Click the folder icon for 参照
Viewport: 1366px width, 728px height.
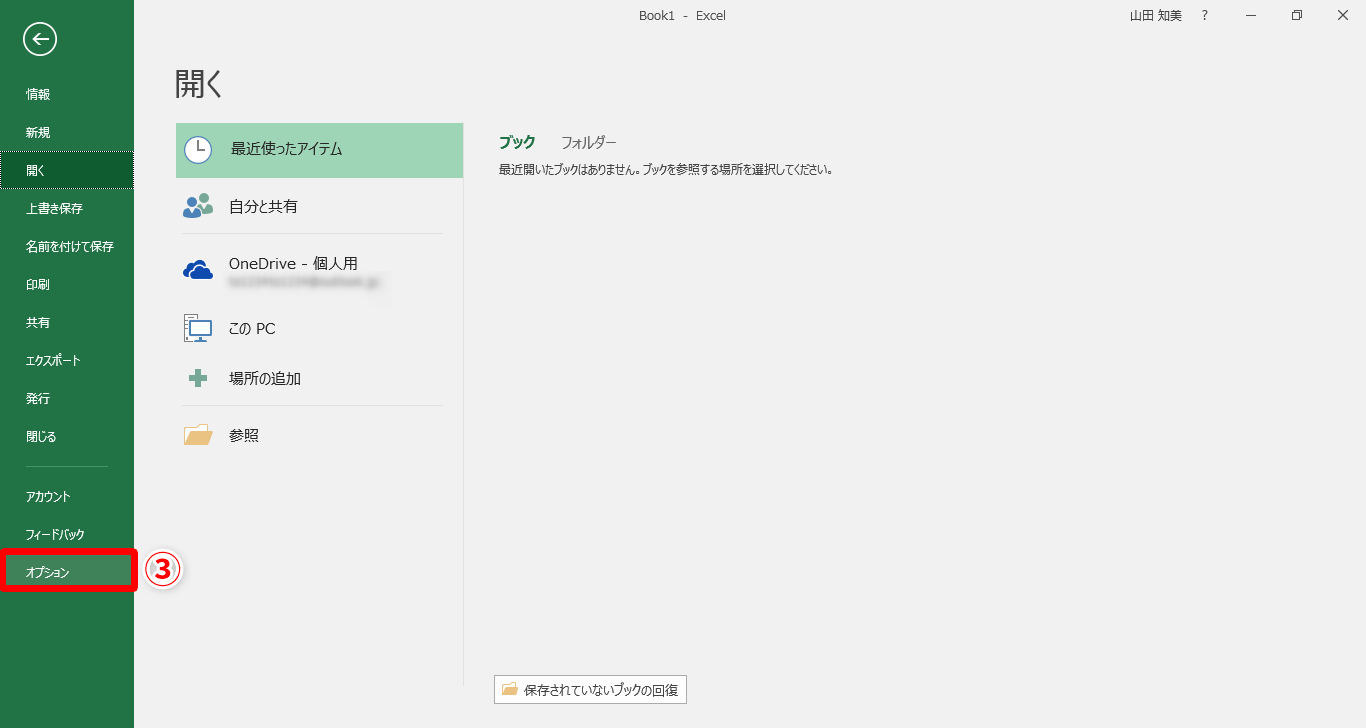(198, 435)
